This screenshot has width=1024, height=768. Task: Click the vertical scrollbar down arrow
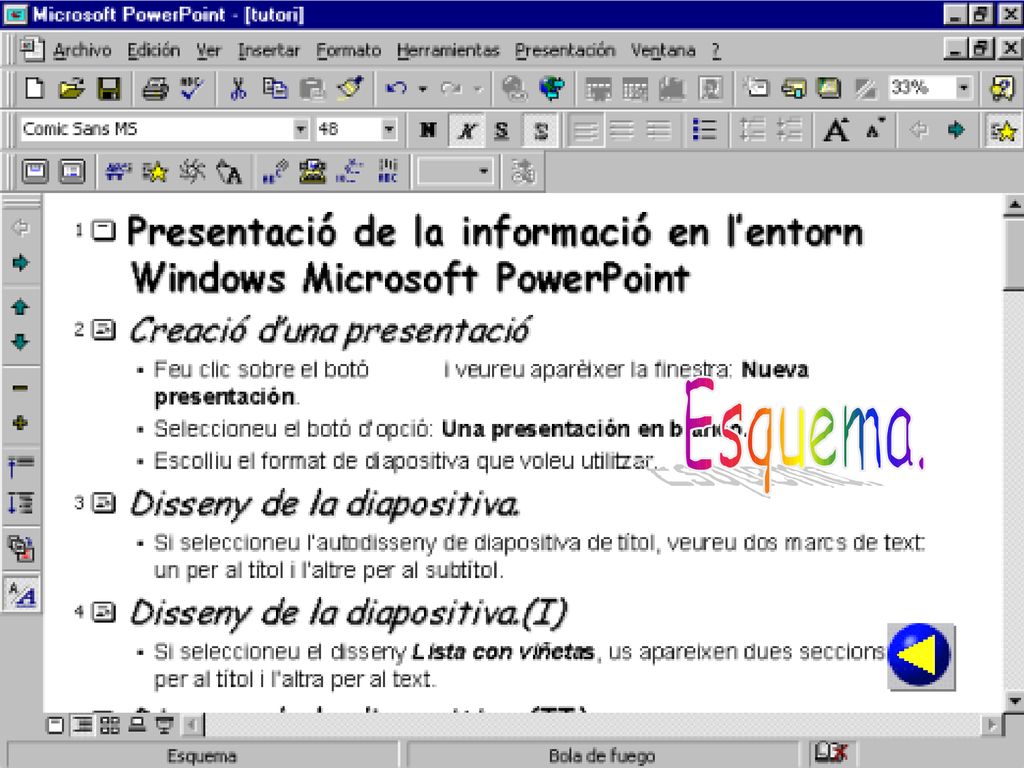point(1014,701)
